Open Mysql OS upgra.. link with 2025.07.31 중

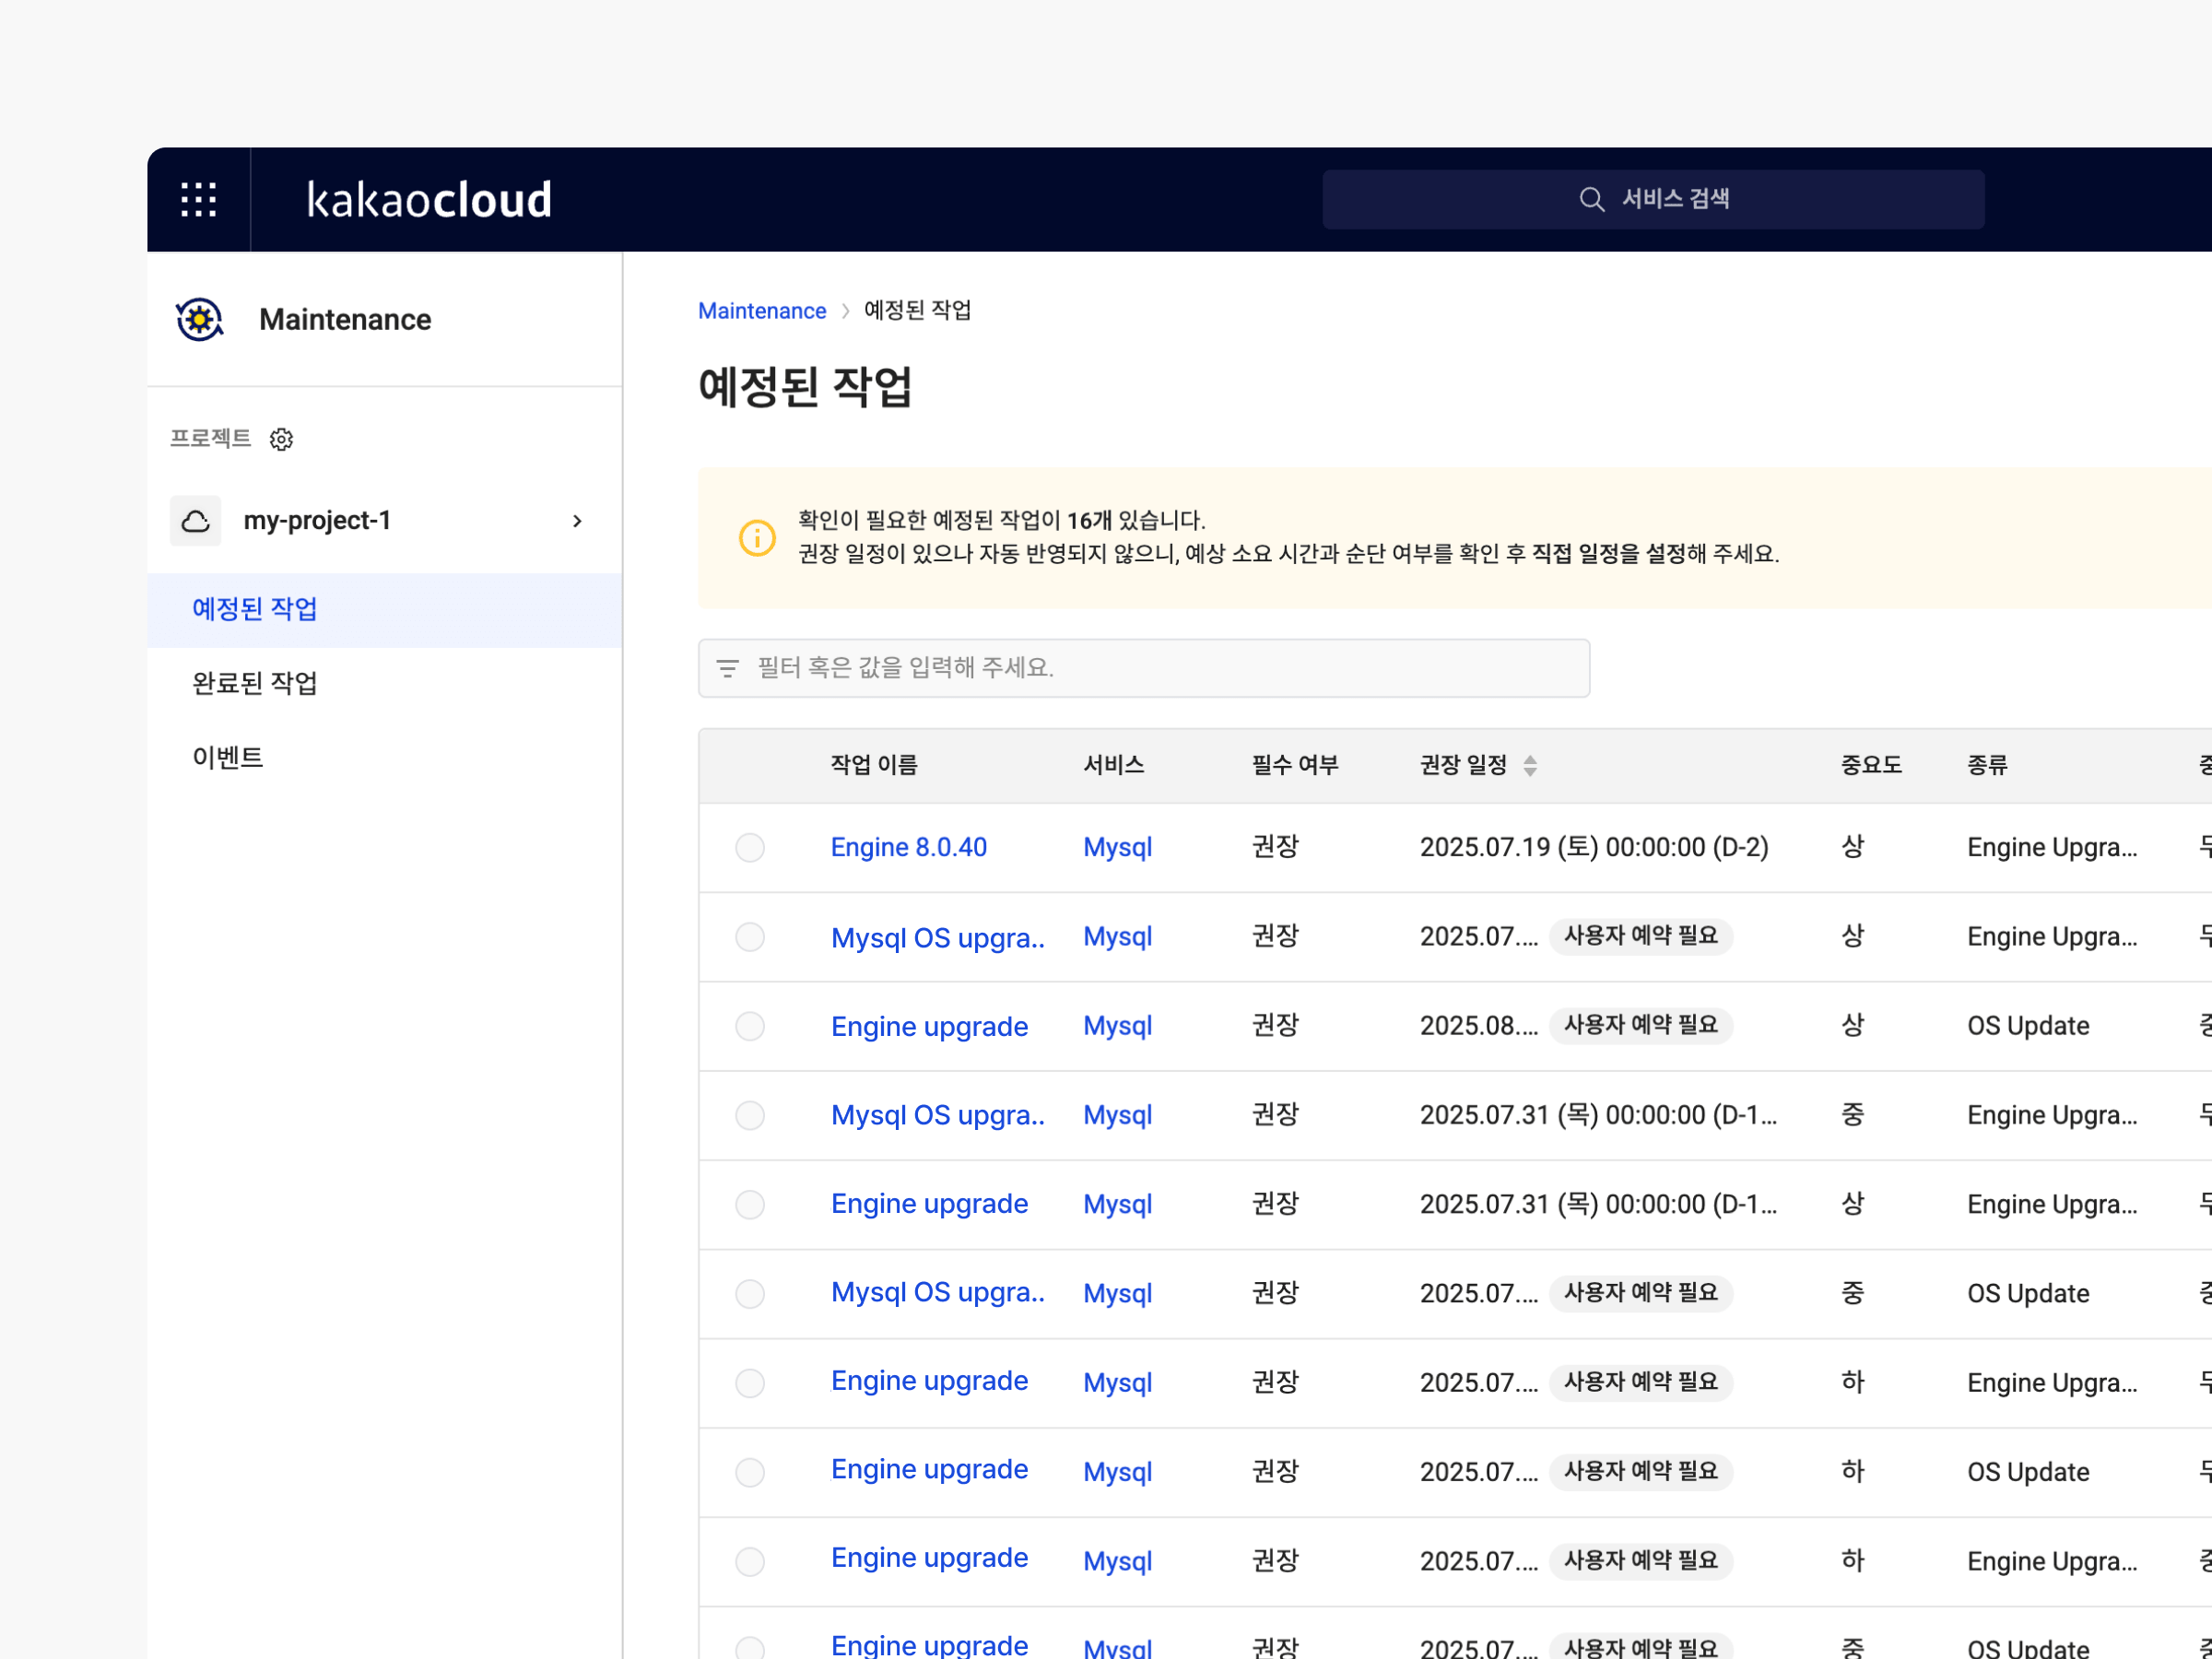point(938,1115)
